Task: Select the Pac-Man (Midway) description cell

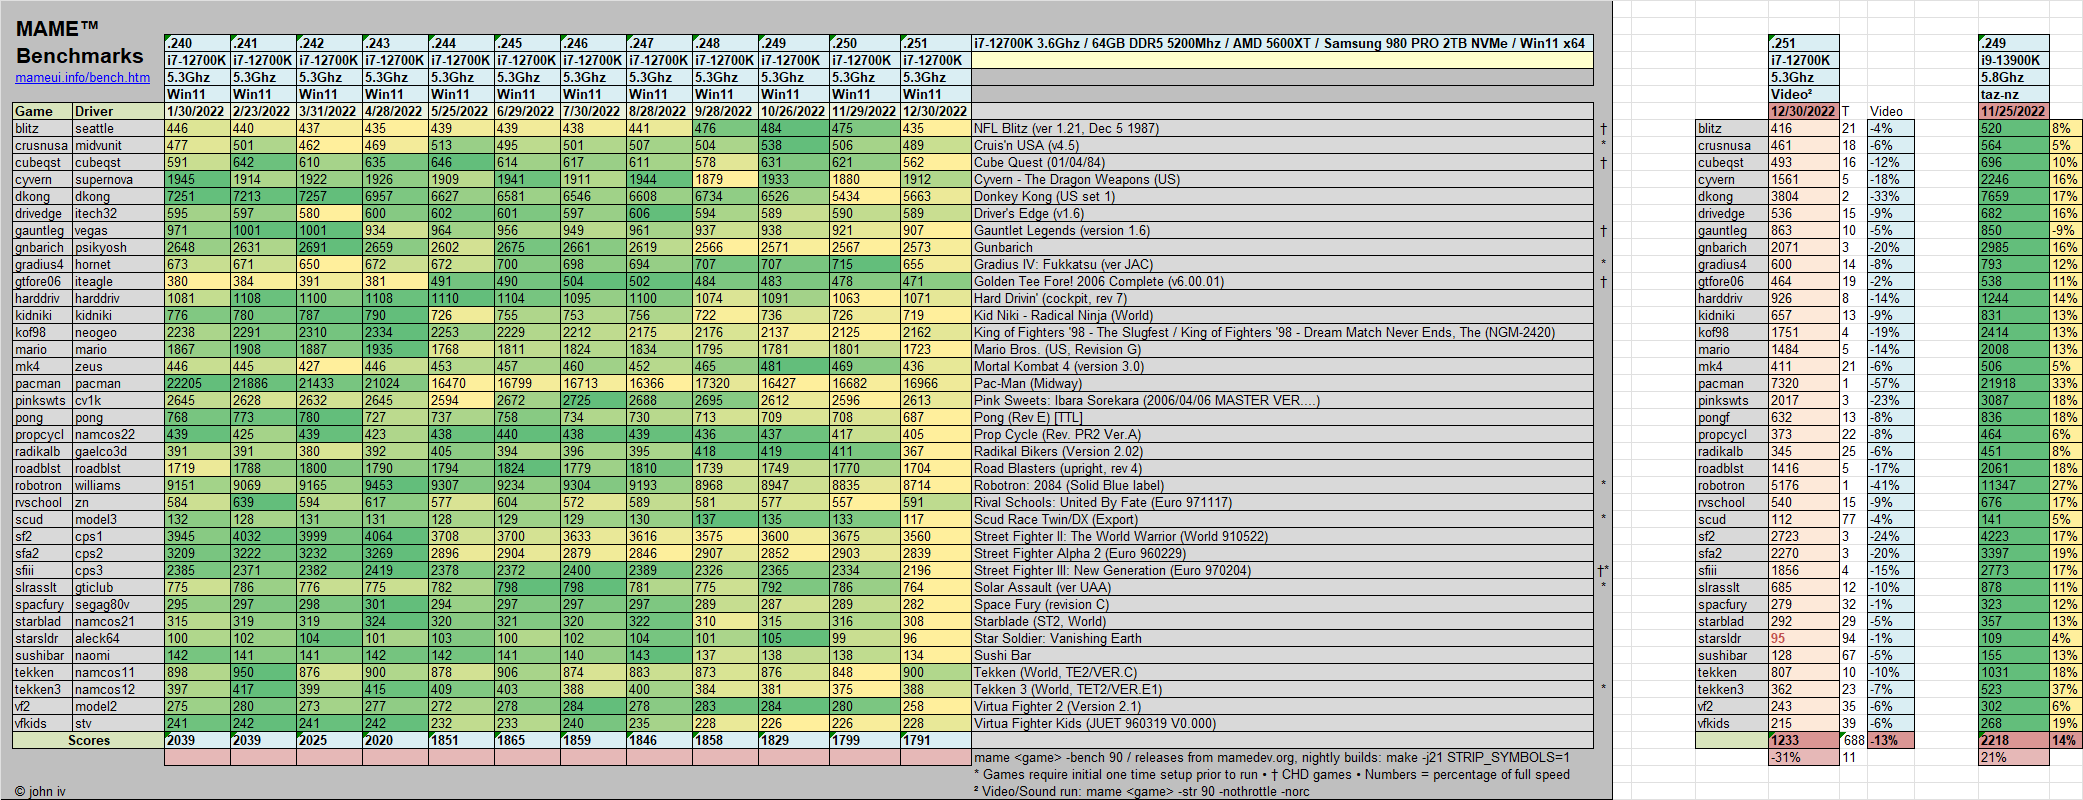Action: tap(1282, 383)
